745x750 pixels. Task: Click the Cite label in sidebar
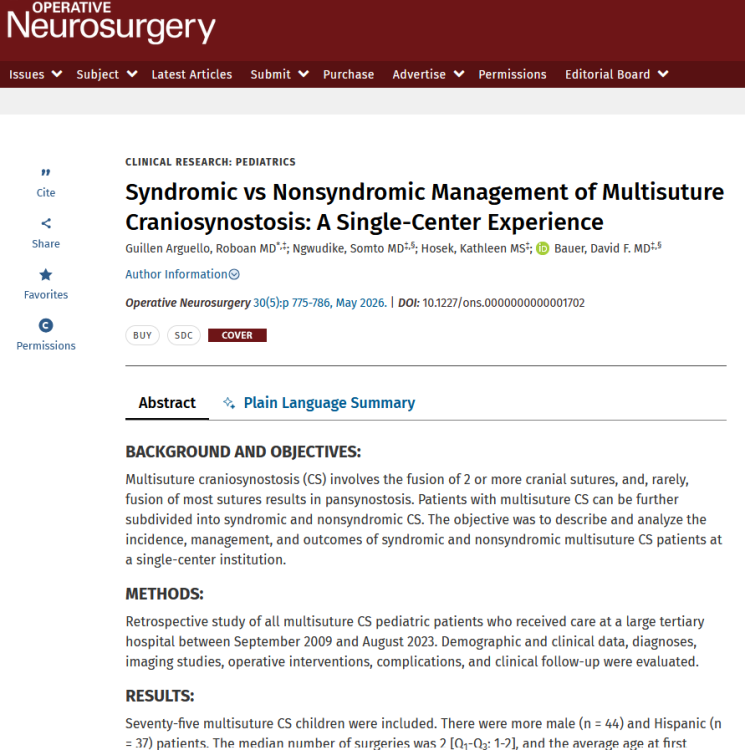46,193
